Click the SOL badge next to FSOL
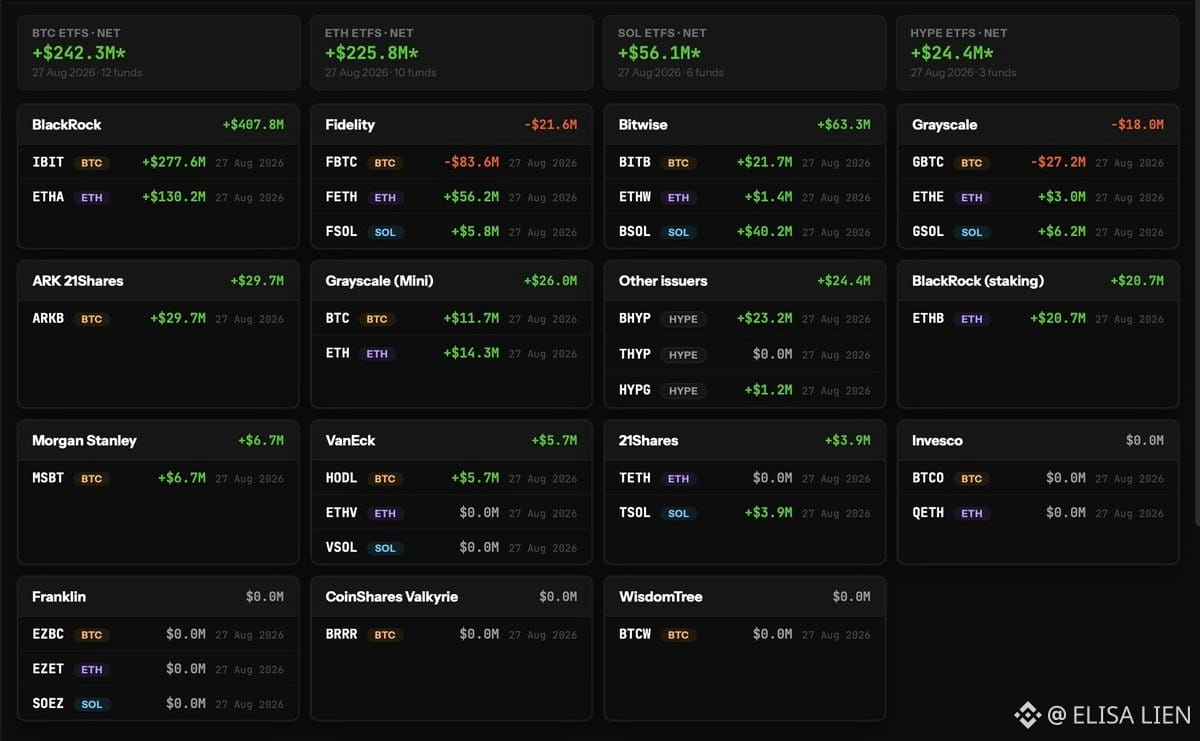Image resolution: width=1200 pixels, height=741 pixels. 385,232
